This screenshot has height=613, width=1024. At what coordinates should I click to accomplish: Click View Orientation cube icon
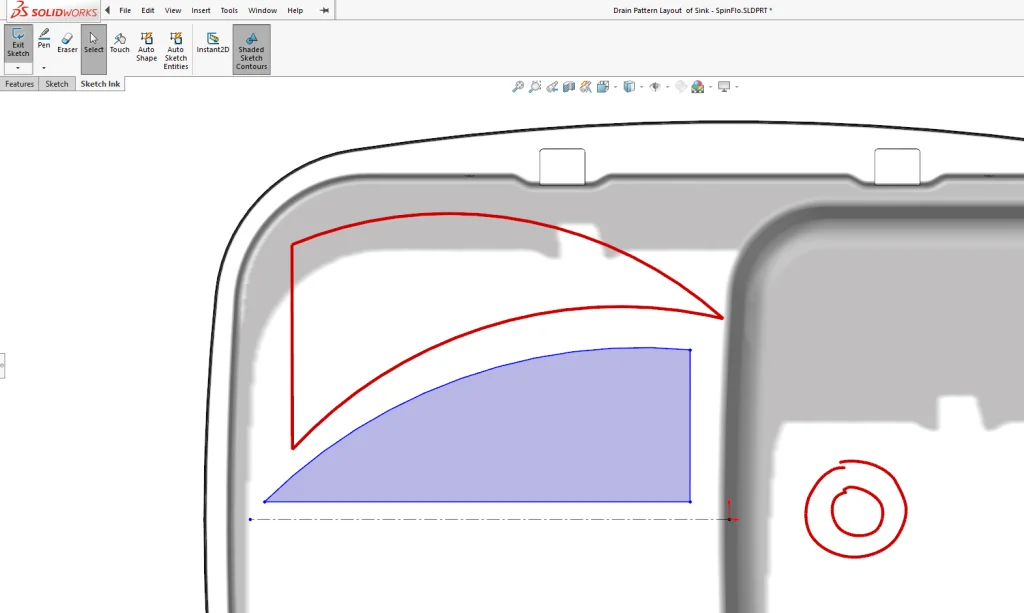click(x=603, y=87)
